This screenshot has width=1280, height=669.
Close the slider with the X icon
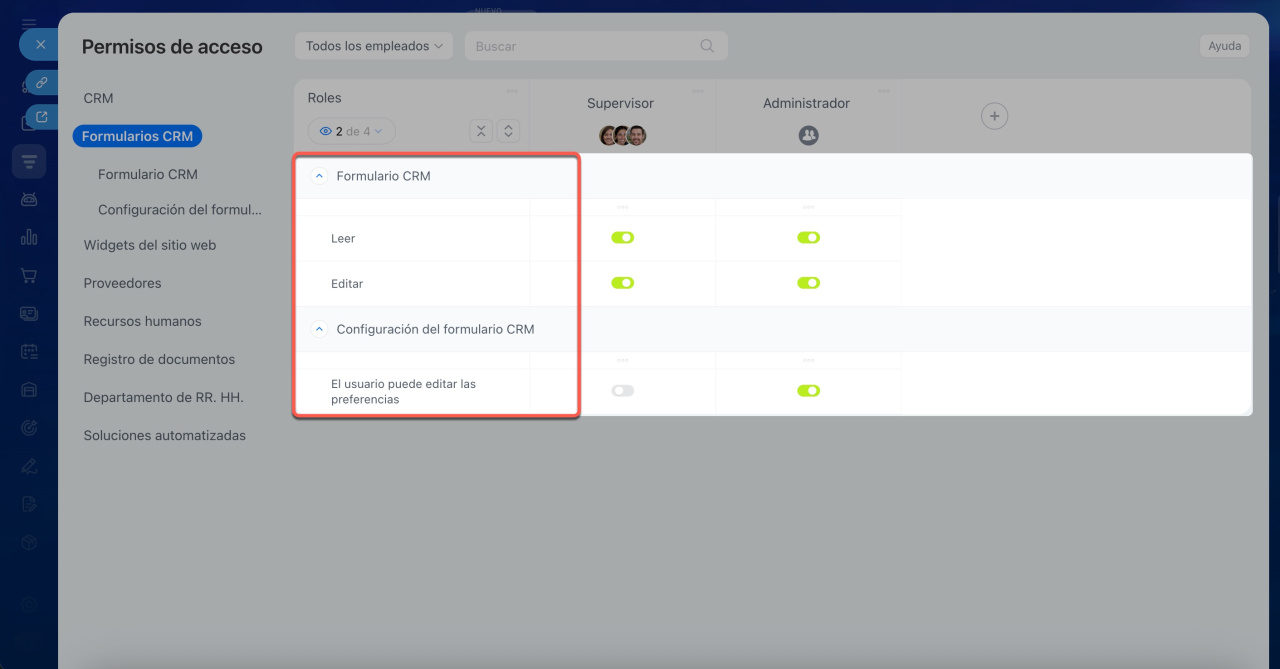40,45
